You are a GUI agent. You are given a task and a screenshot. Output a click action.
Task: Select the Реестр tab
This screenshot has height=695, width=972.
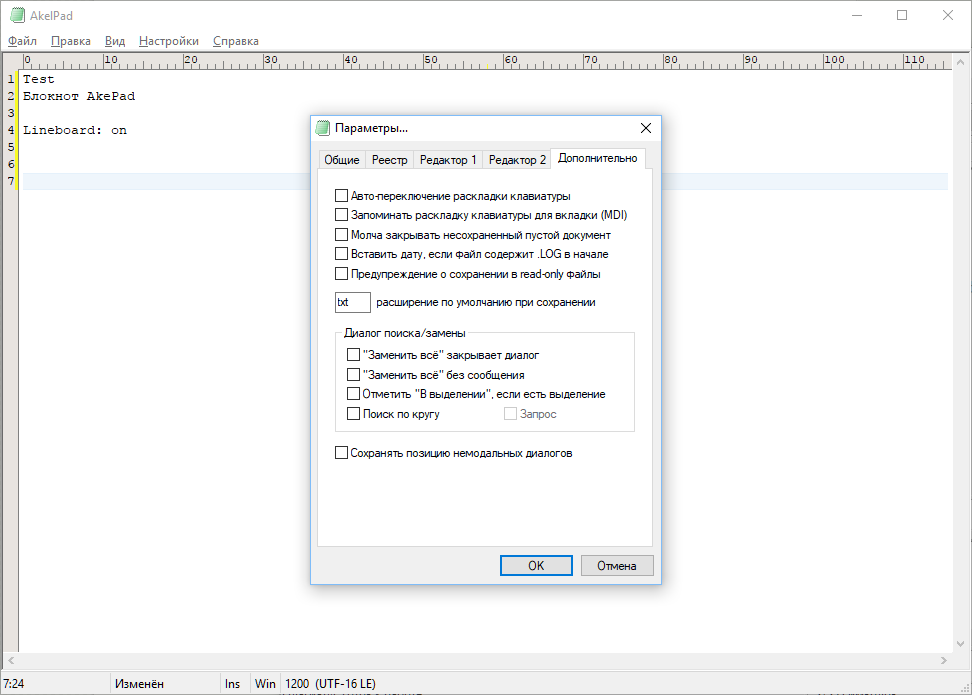point(389,160)
